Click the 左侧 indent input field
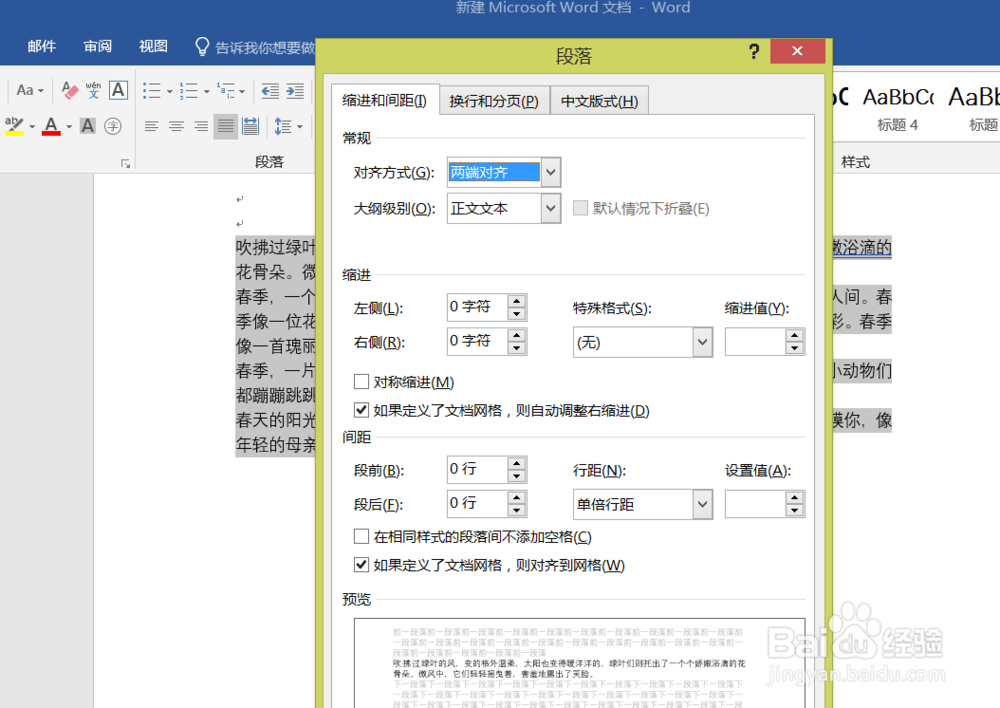1000x708 pixels. point(478,307)
